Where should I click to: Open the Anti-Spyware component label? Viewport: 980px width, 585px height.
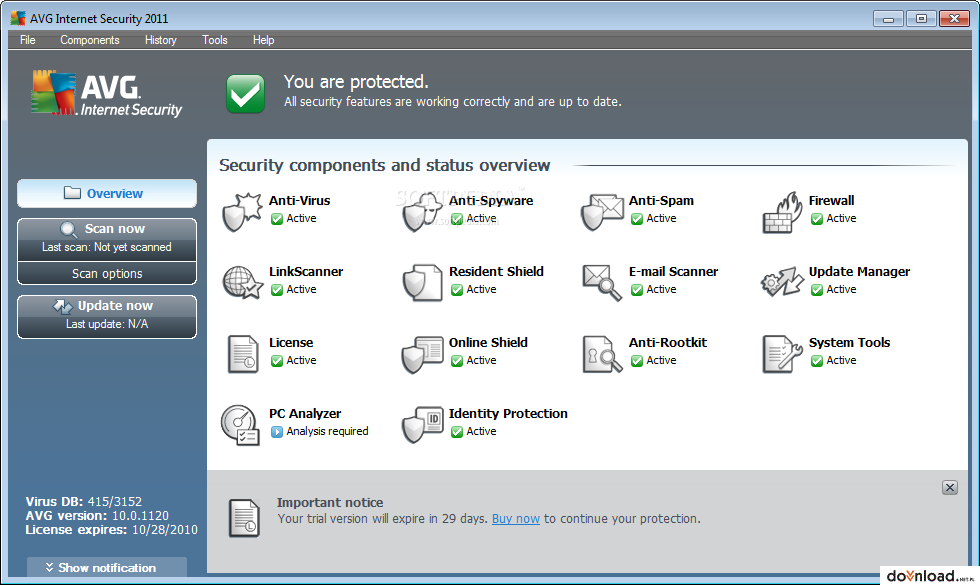(x=491, y=201)
